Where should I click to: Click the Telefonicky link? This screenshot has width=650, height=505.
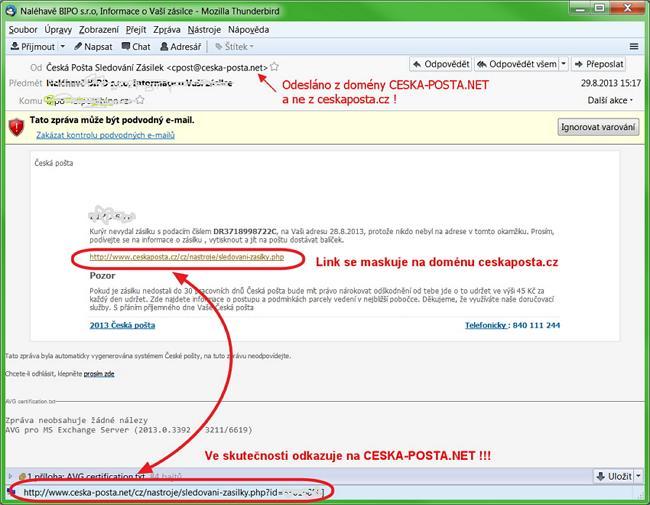coord(486,325)
